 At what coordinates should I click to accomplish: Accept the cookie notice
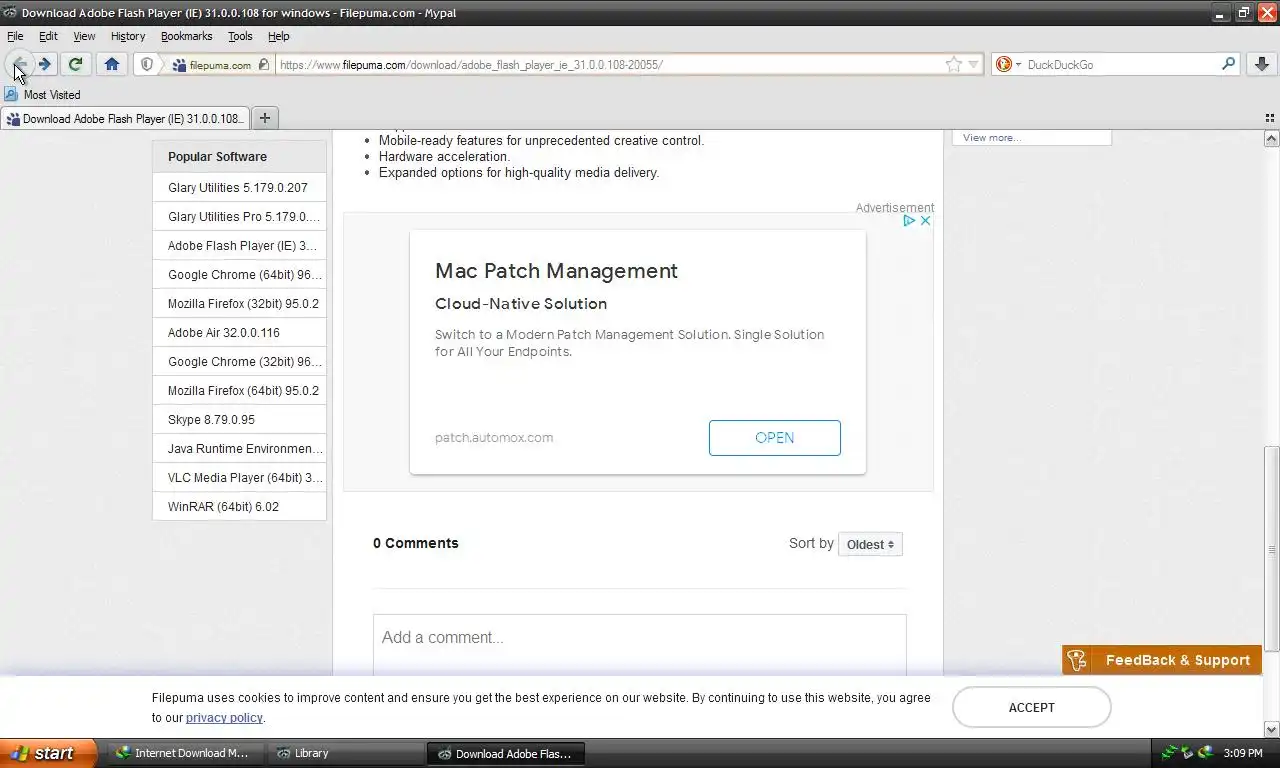tap(1031, 707)
